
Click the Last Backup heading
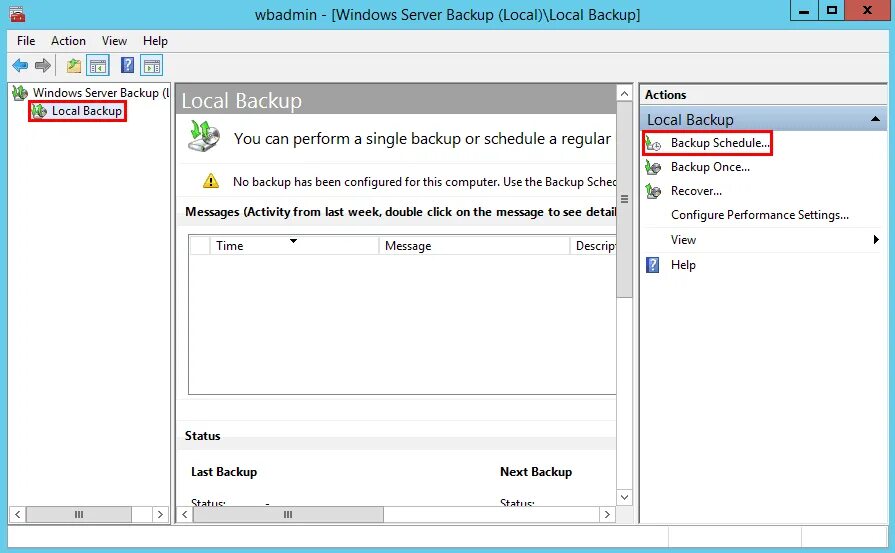(224, 472)
